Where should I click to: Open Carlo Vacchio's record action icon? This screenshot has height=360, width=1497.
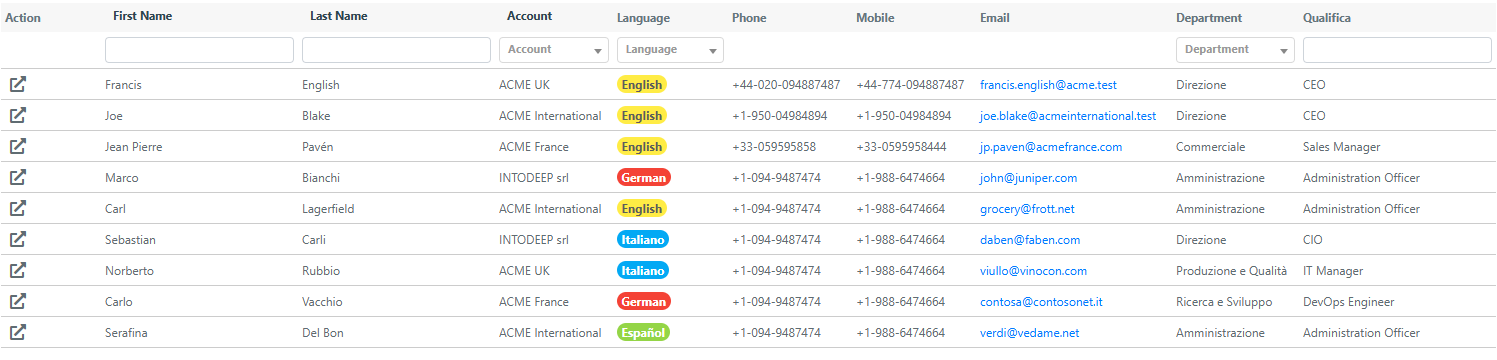18,302
